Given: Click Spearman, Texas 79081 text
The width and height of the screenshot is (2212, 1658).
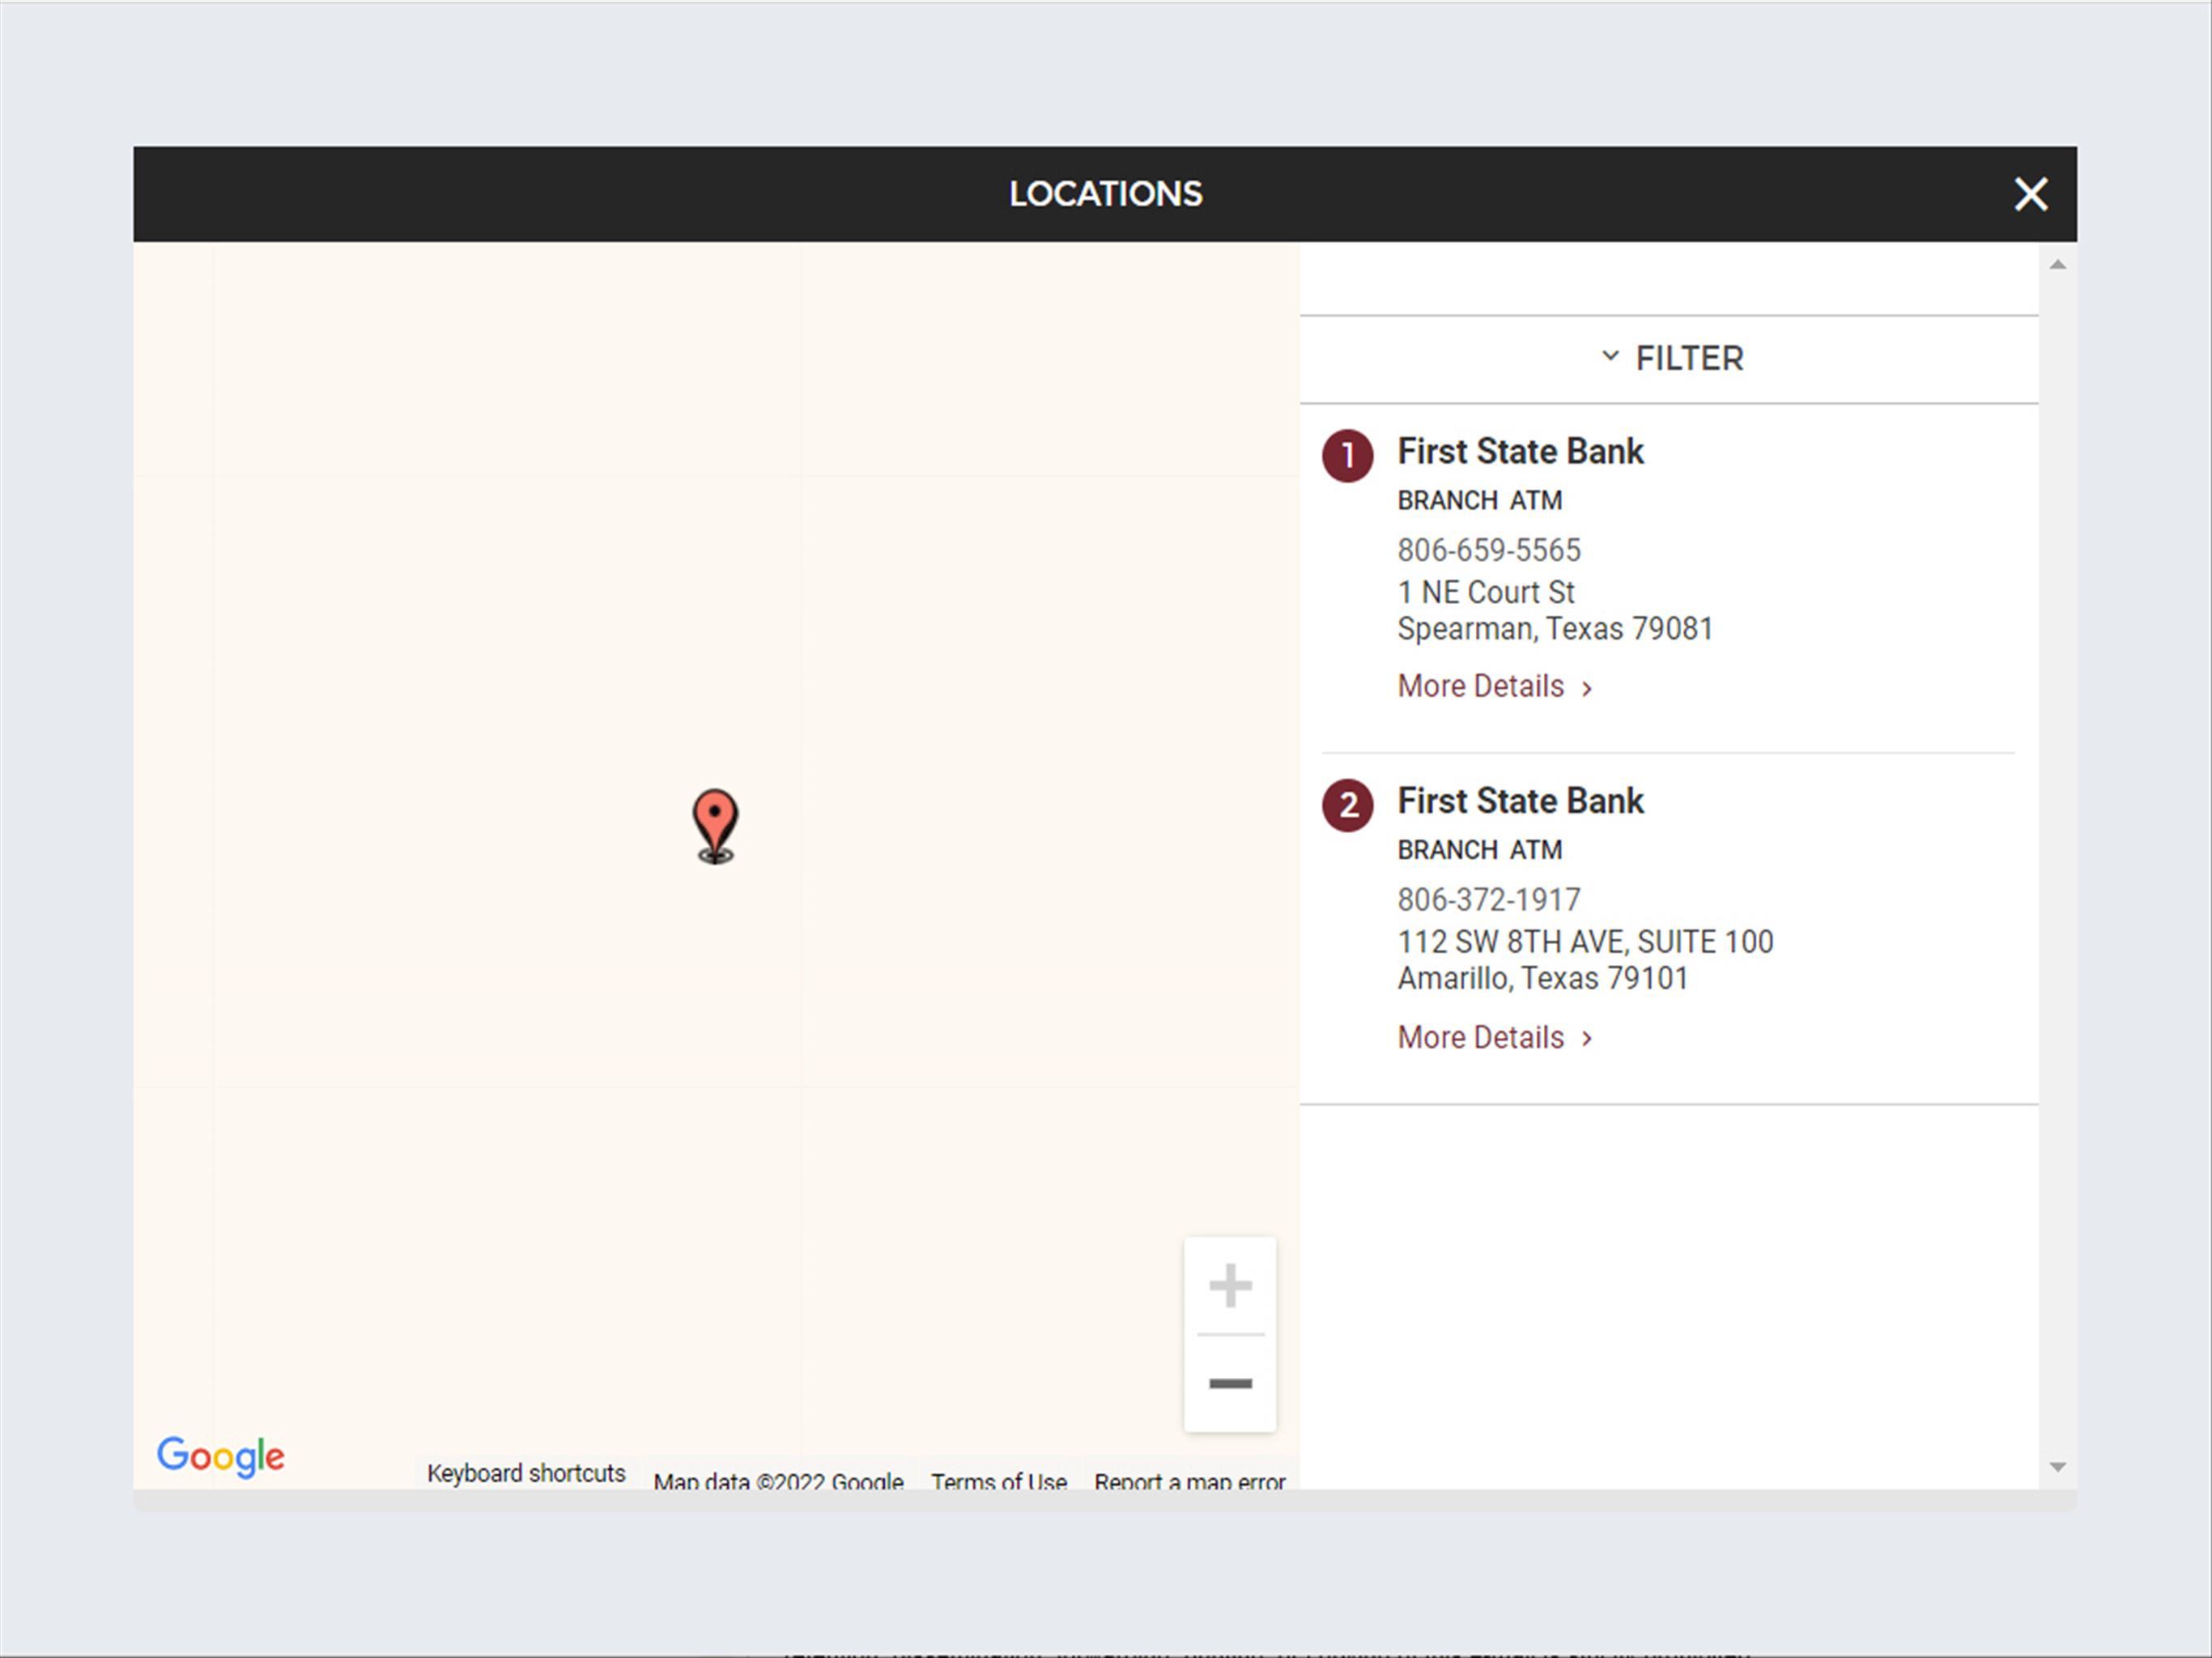Looking at the screenshot, I should point(1555,629).
